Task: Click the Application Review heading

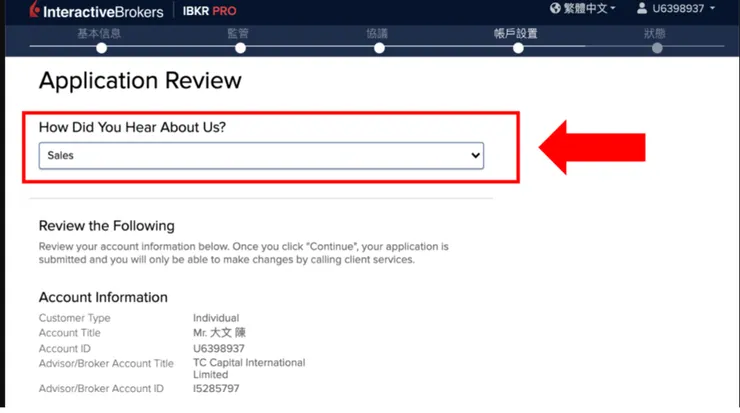Action: pyautogui.click(x=140, y=81)
